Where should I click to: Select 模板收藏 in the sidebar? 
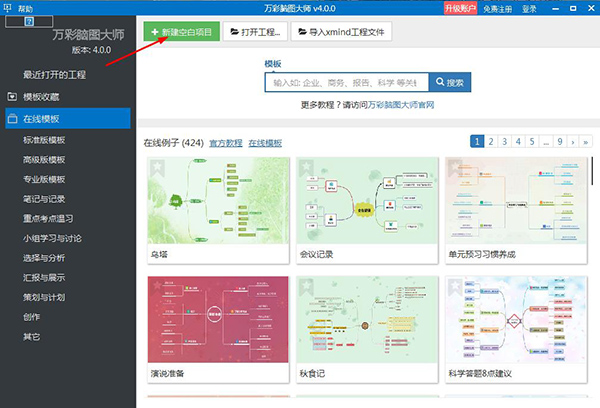(40, 97)
